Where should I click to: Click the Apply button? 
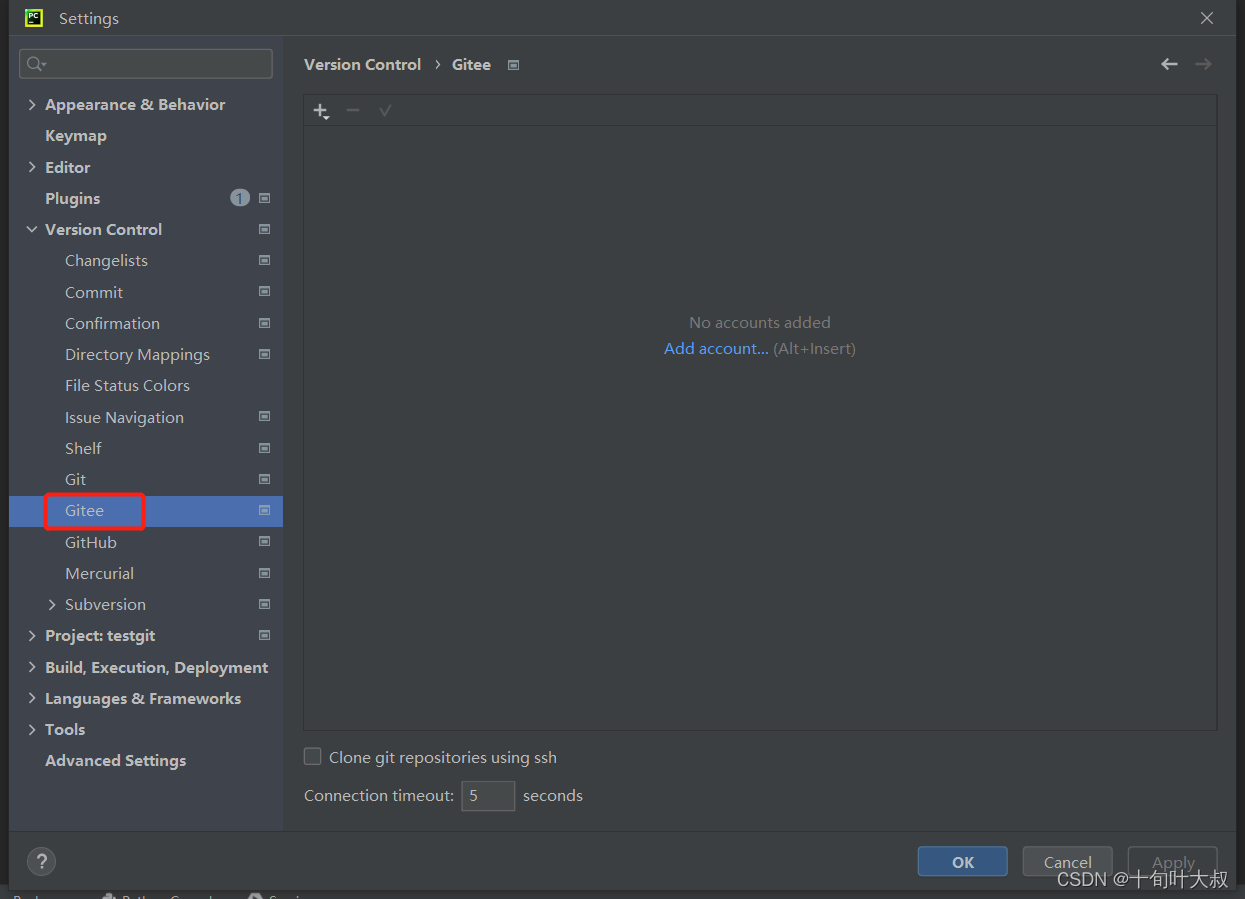[x=1173, y=862]
